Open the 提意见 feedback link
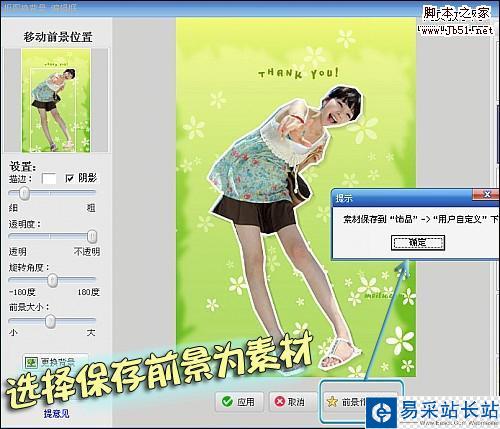Viewport: 500px width, 429px height. [57, 414]
